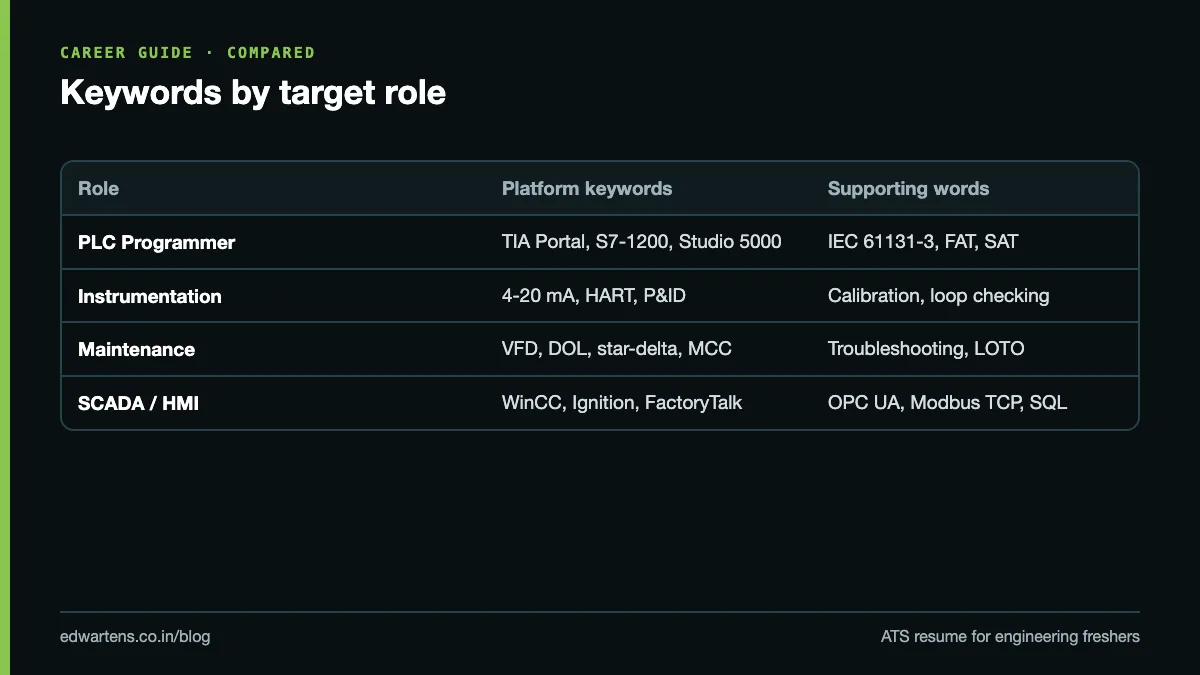Select the 'Maintenance' row label

[137, 350]
